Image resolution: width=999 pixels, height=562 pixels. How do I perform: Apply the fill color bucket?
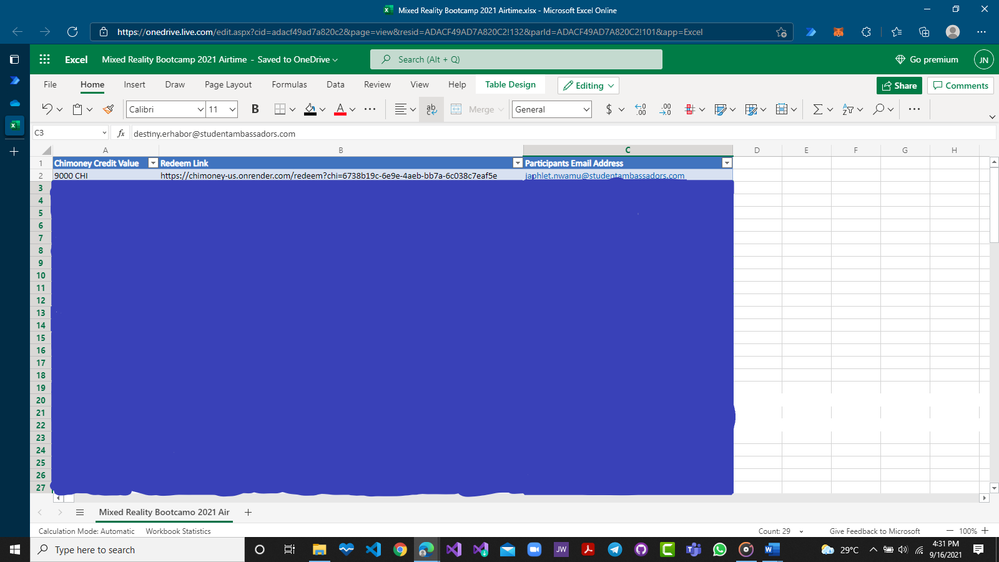coord(310,109)
